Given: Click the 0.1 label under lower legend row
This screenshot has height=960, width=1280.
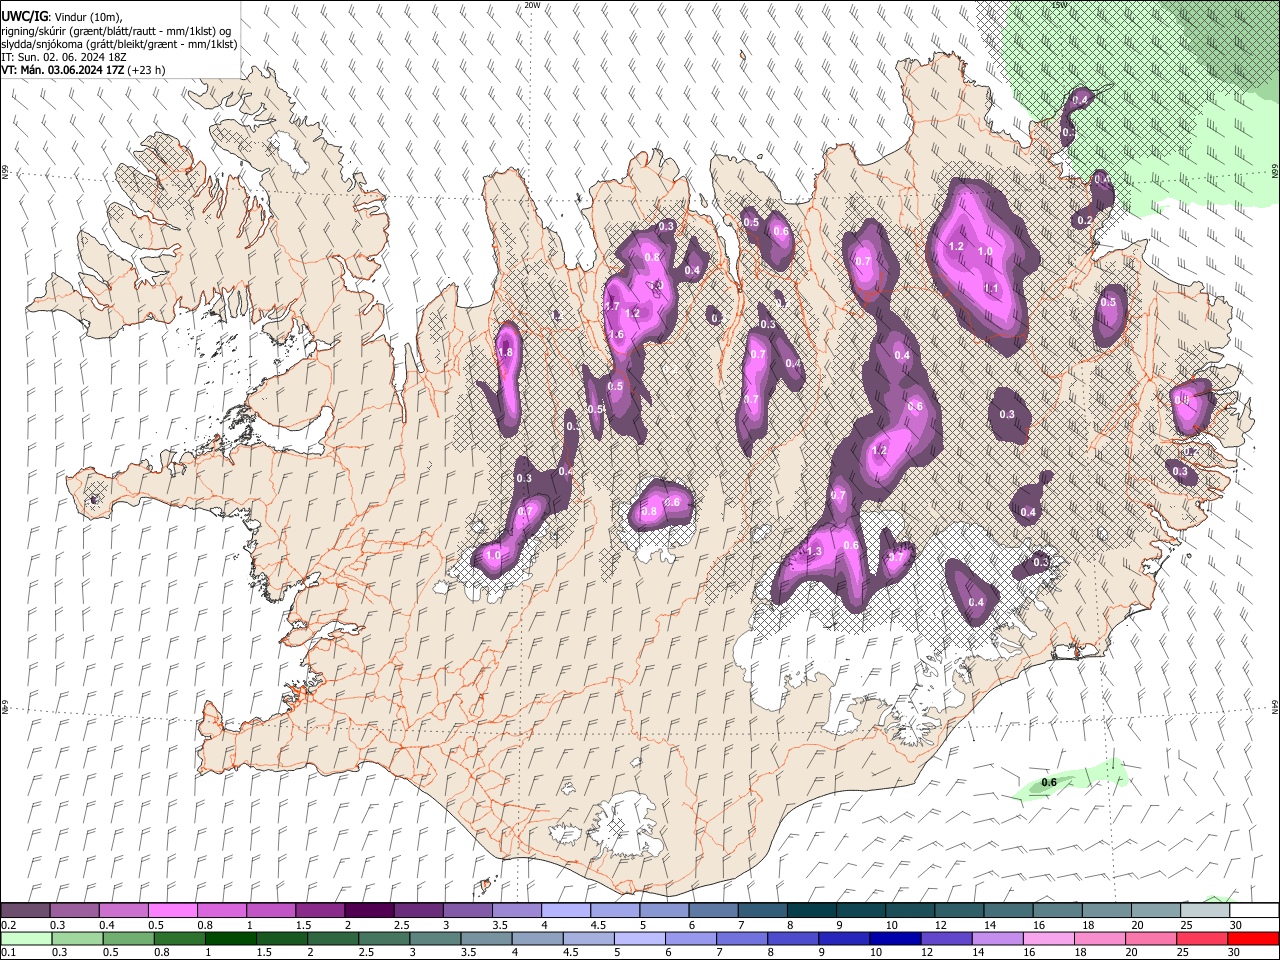Looking at the screenshot, I should coord(8,952).
